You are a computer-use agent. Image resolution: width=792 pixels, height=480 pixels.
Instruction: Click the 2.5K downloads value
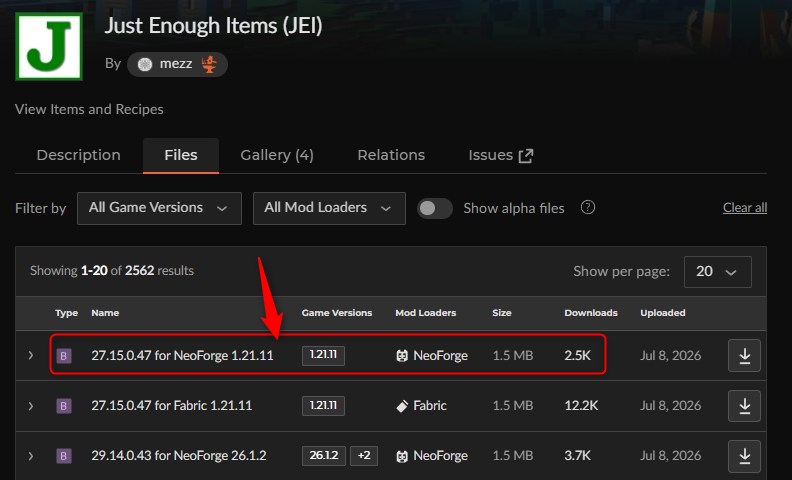coord(577,356)
